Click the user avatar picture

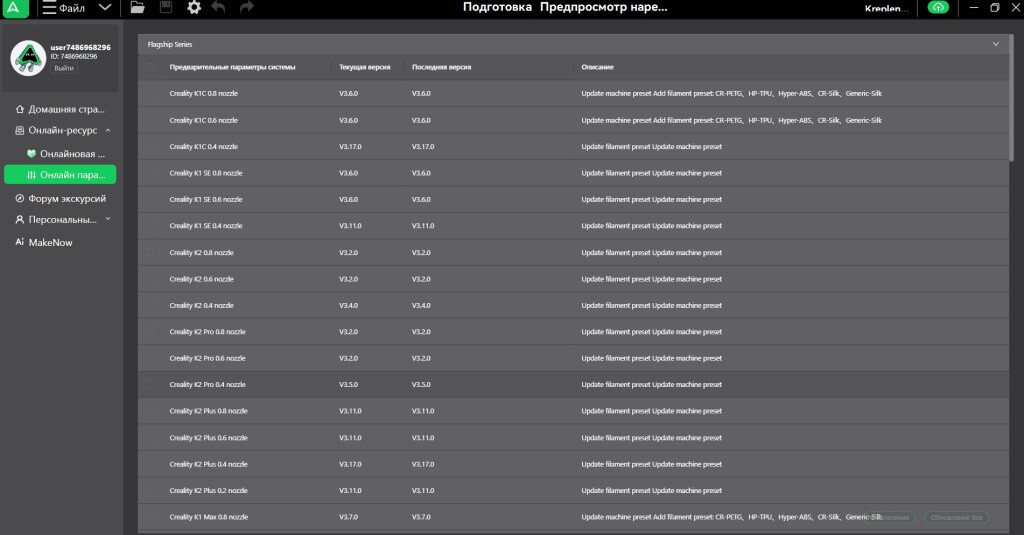click(x=28, y=58)
